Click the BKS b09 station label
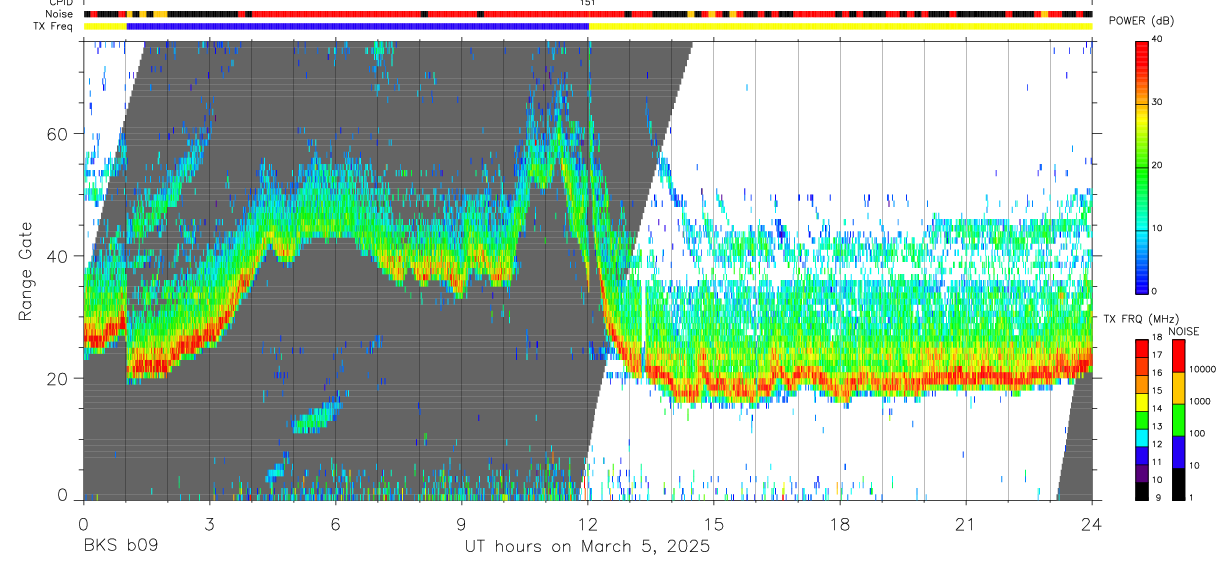This screenshot has height=567, width=1228. [120, 547]
